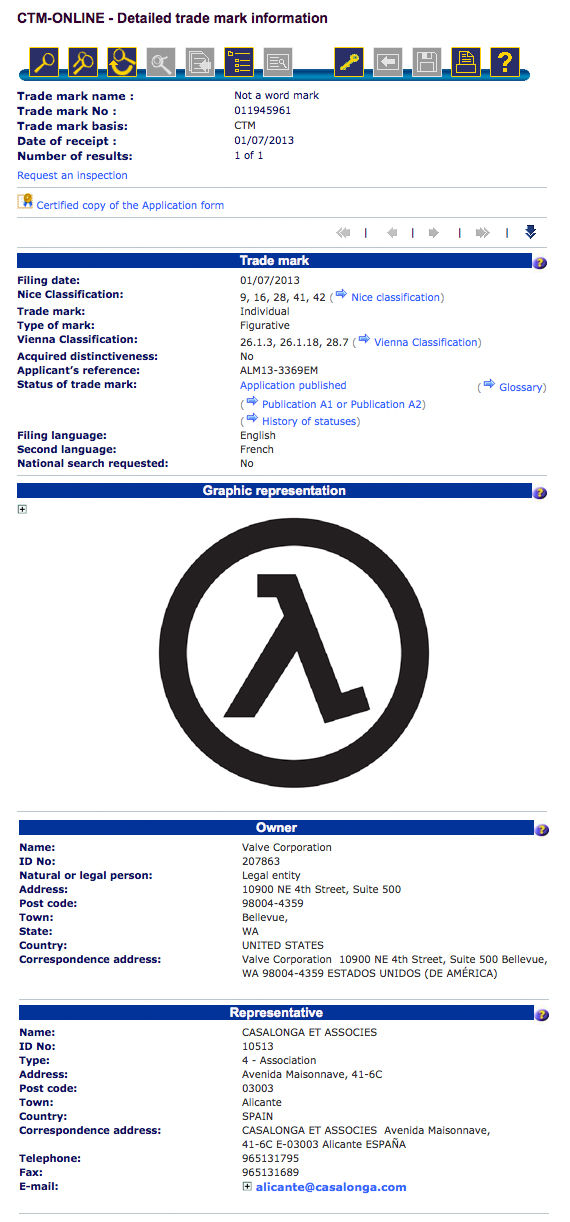Click the greyed-out detail view icon

278,63
